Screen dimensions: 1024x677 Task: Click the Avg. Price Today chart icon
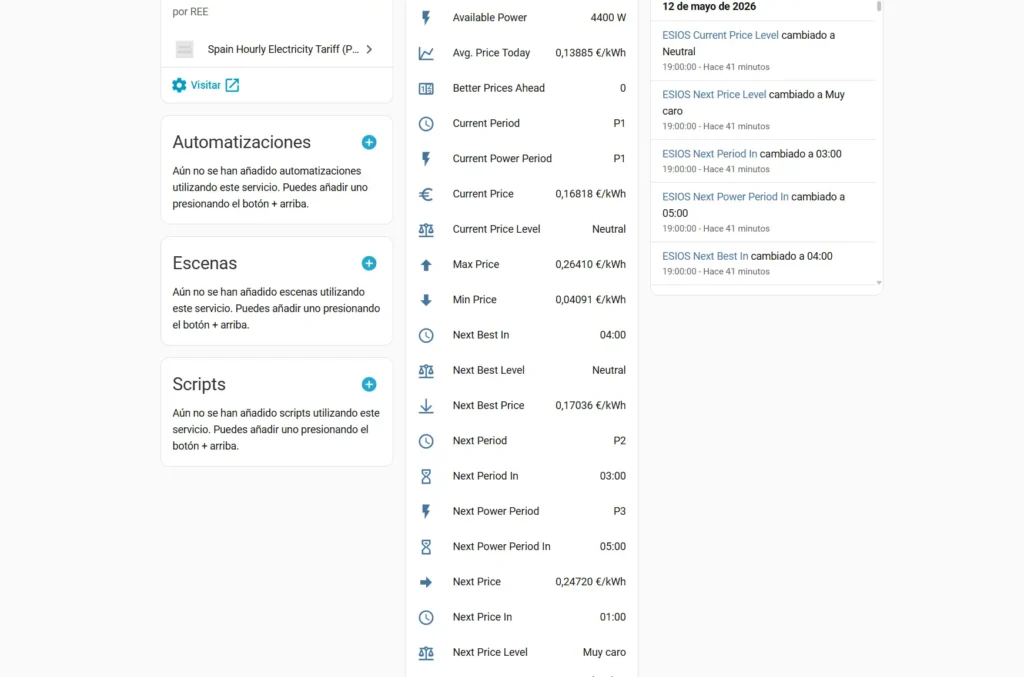coord(426,53)
